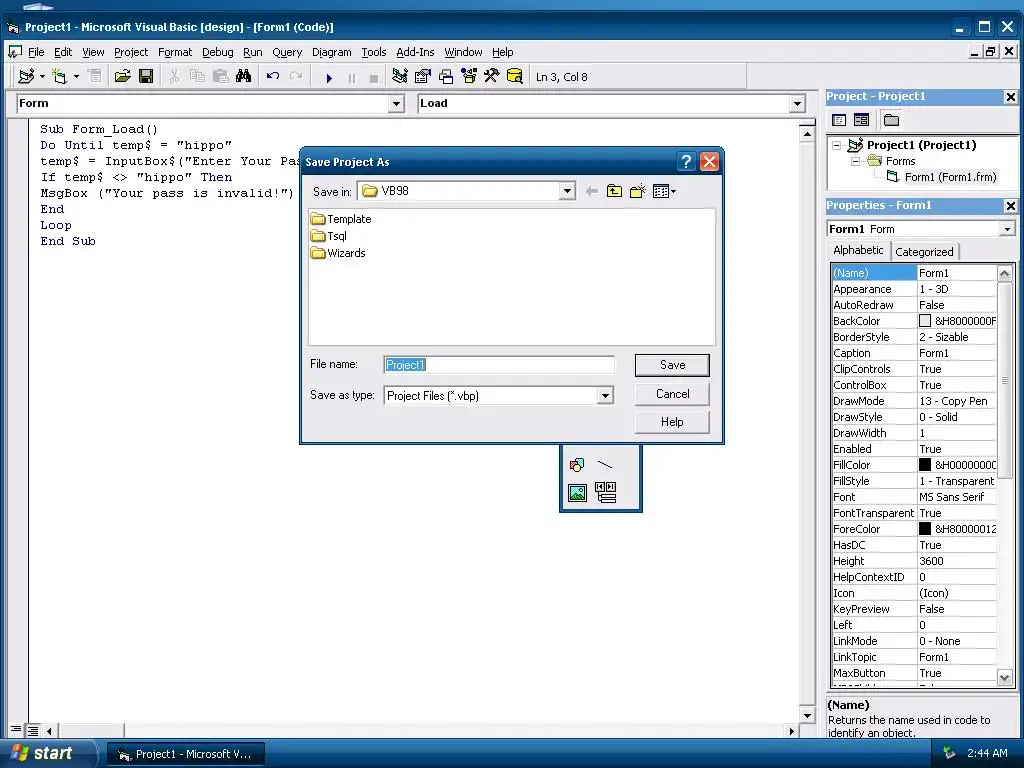Open Object Browser toolbar icon

469,76
